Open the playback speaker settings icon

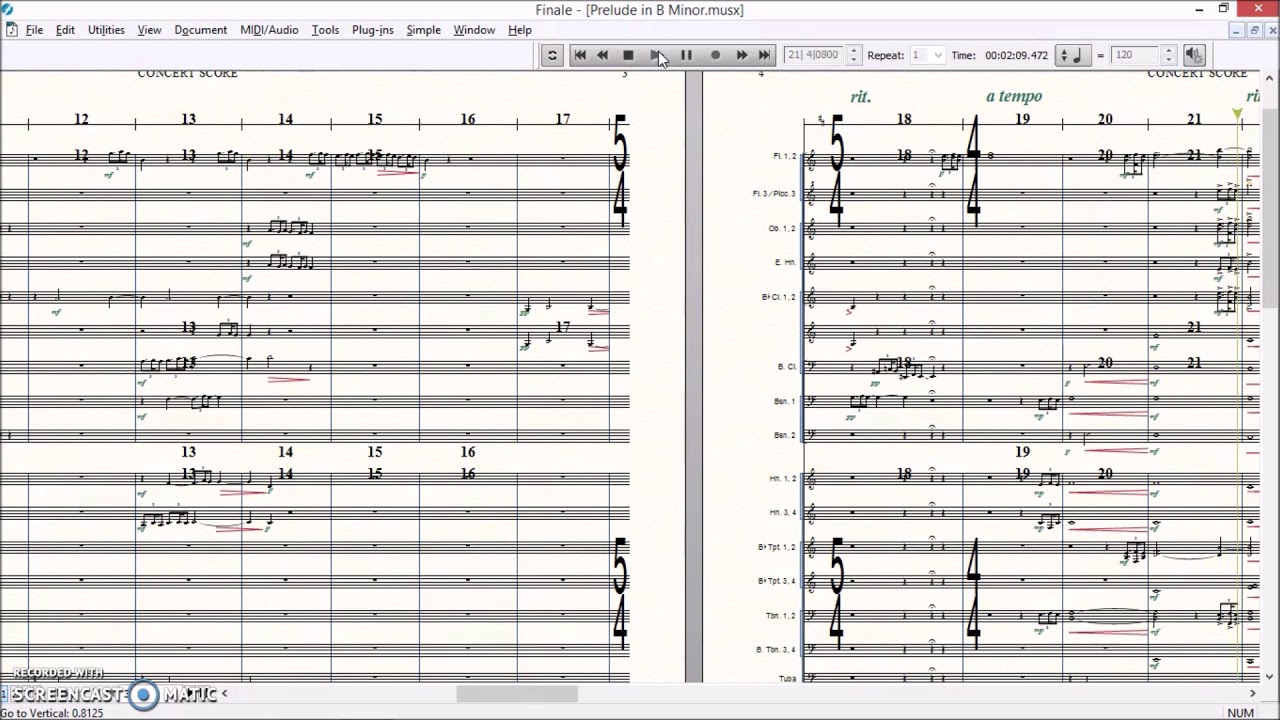coord(1193,55)
